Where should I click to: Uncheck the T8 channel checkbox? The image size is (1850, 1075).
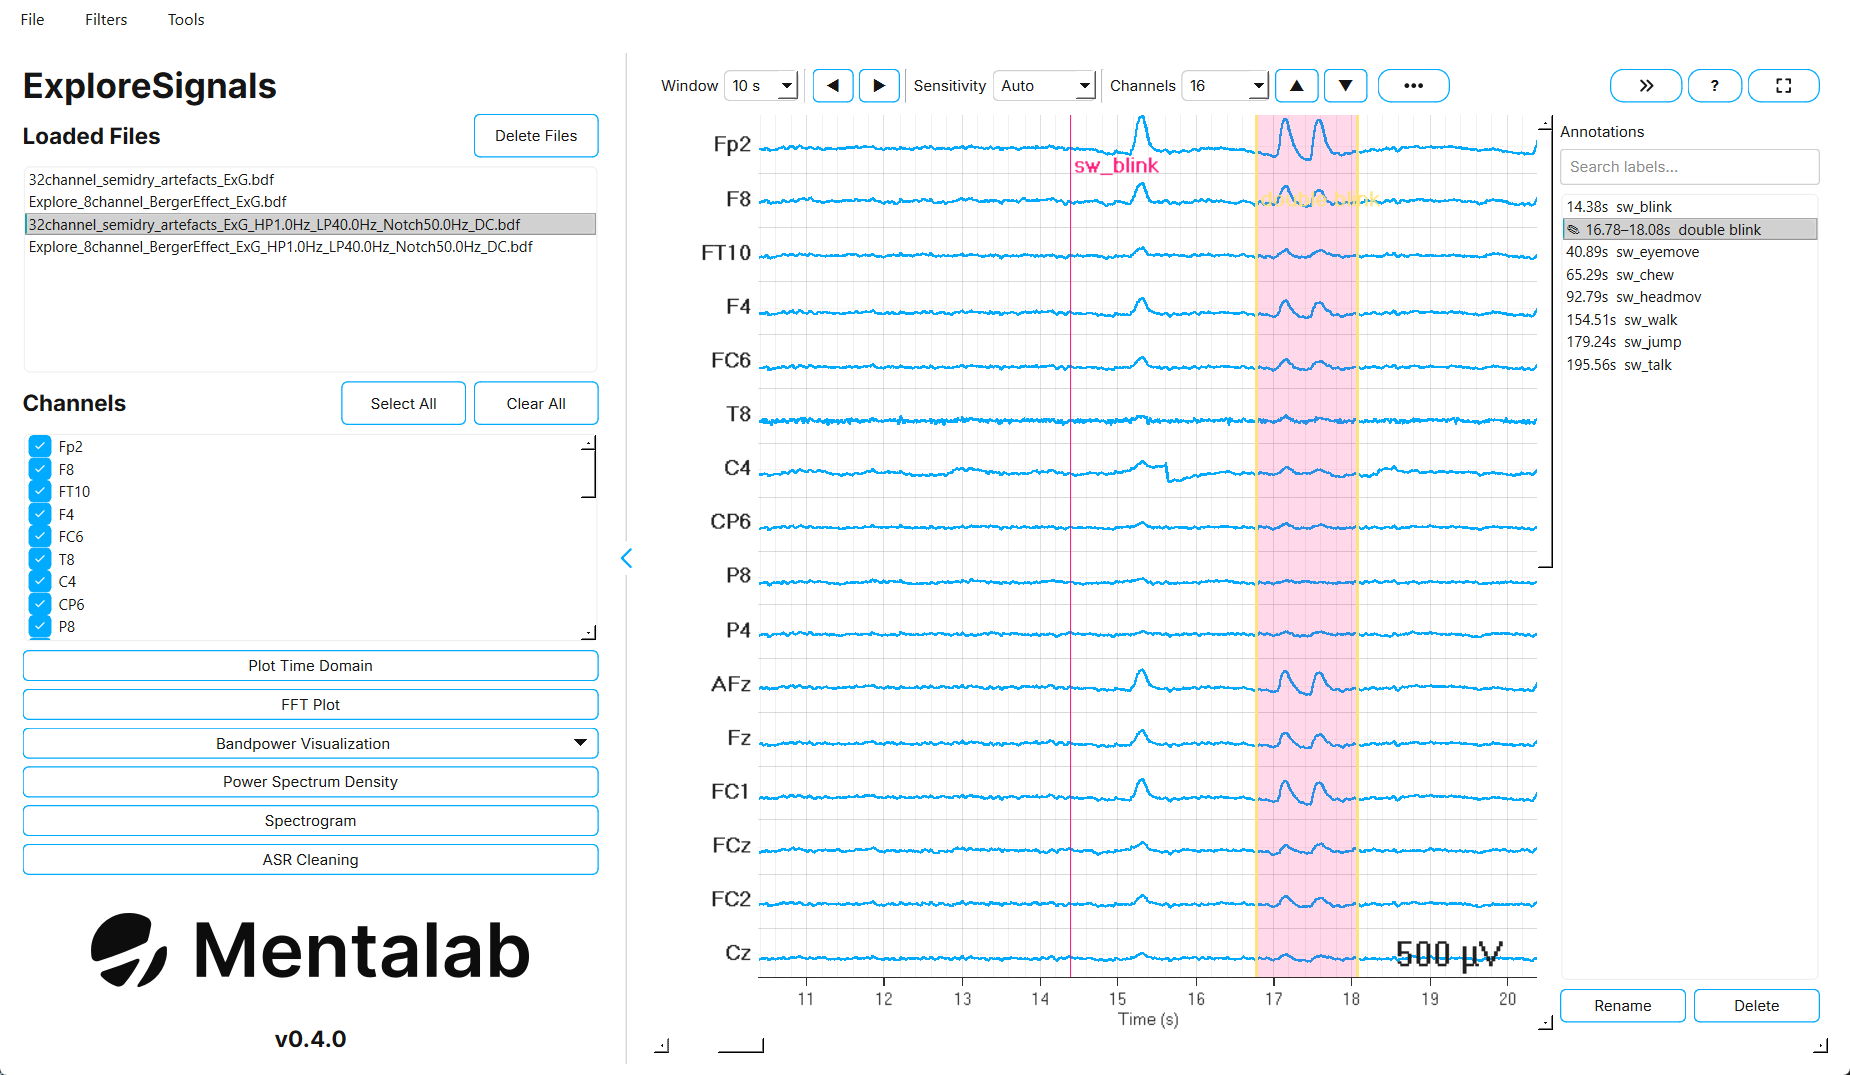40,559
